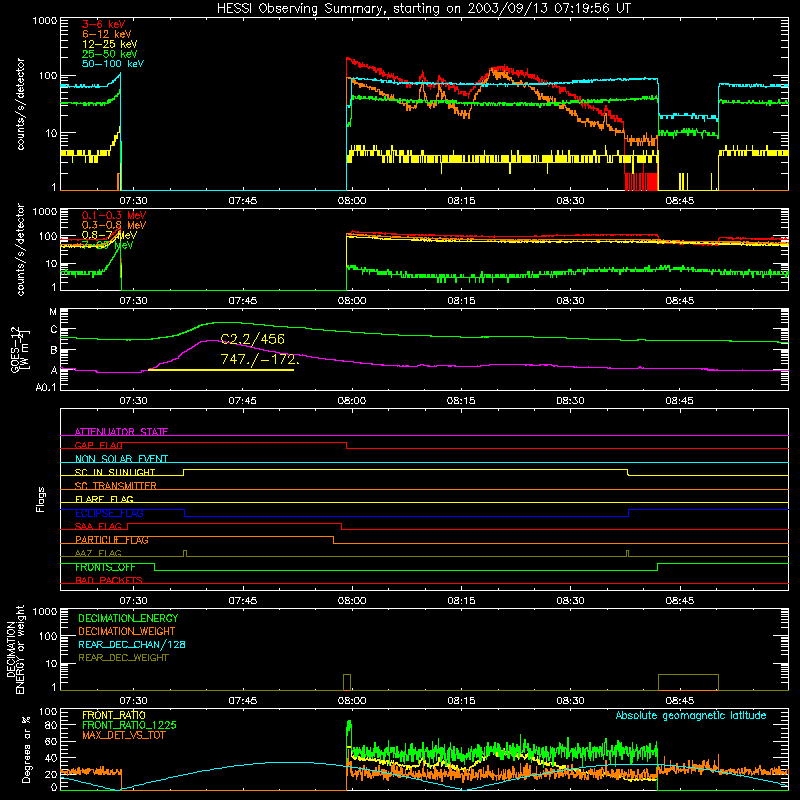This screenshot has width=800, height=800.
Task: Select the NON_SOLAR_EVENT flag label
Action: pyautogui.click(x=121, y=459)
